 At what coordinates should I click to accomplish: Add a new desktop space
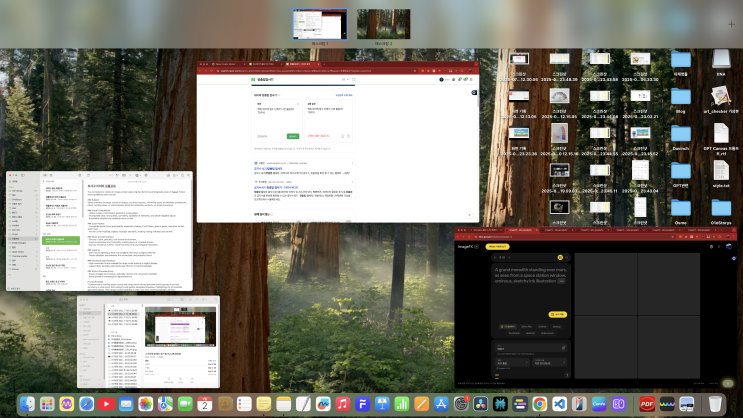point(731,24)
